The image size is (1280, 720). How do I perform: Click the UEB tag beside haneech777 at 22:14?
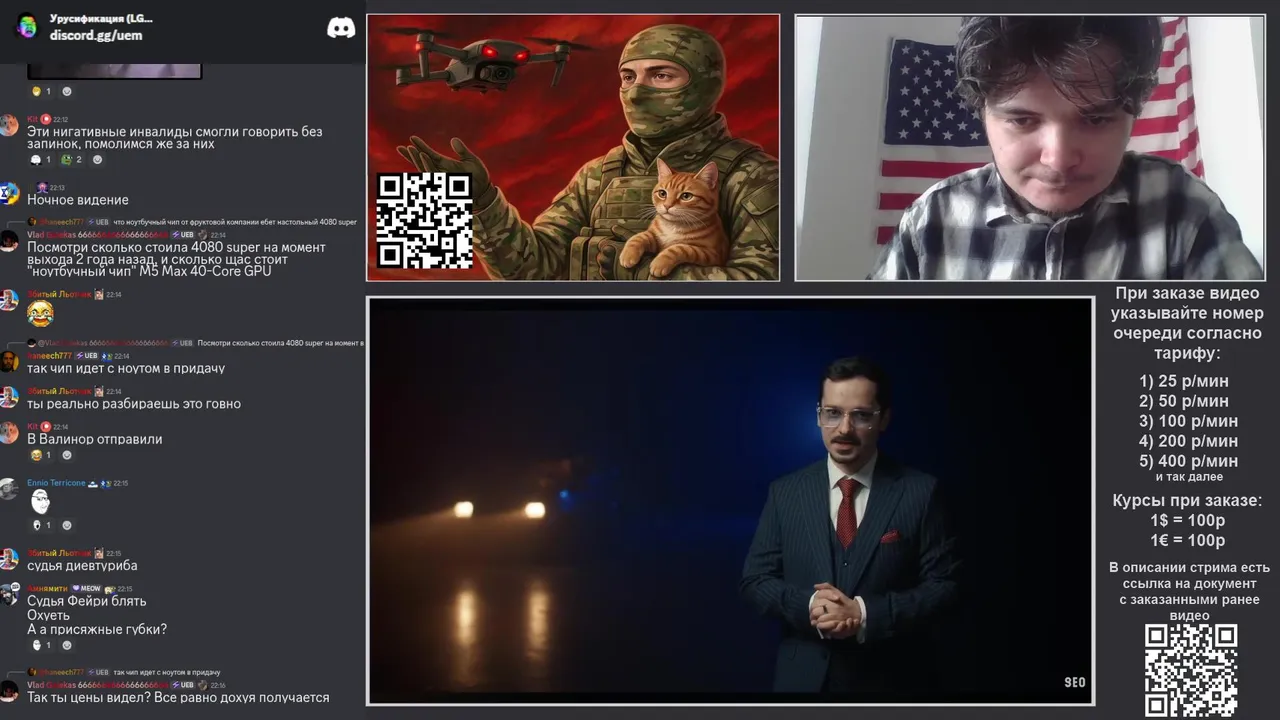coord(87,356)
